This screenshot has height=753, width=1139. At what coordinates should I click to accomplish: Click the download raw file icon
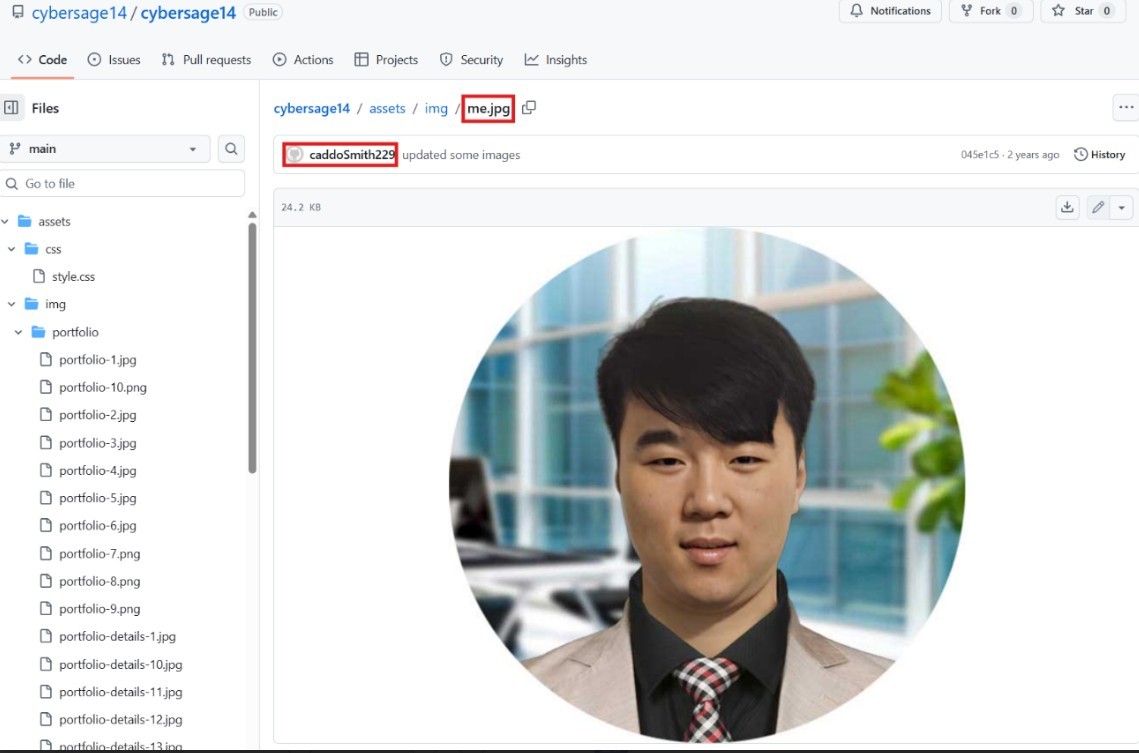1067,207
